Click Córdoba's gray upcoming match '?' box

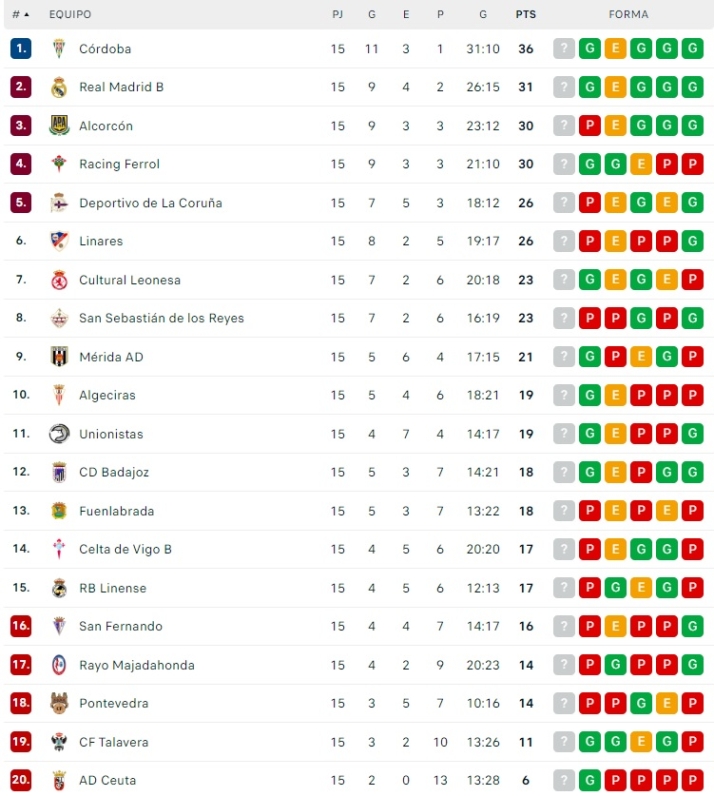(564, 49)
